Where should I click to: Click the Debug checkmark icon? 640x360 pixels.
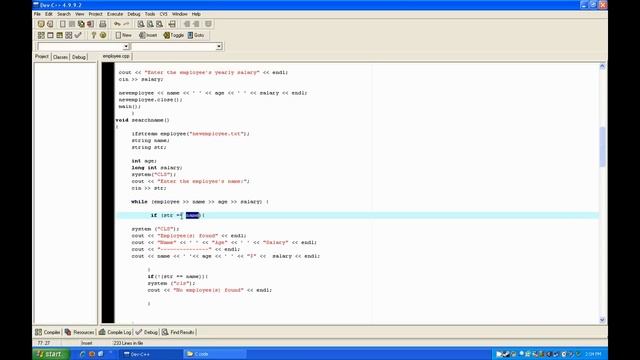click(x=78, y=35)
